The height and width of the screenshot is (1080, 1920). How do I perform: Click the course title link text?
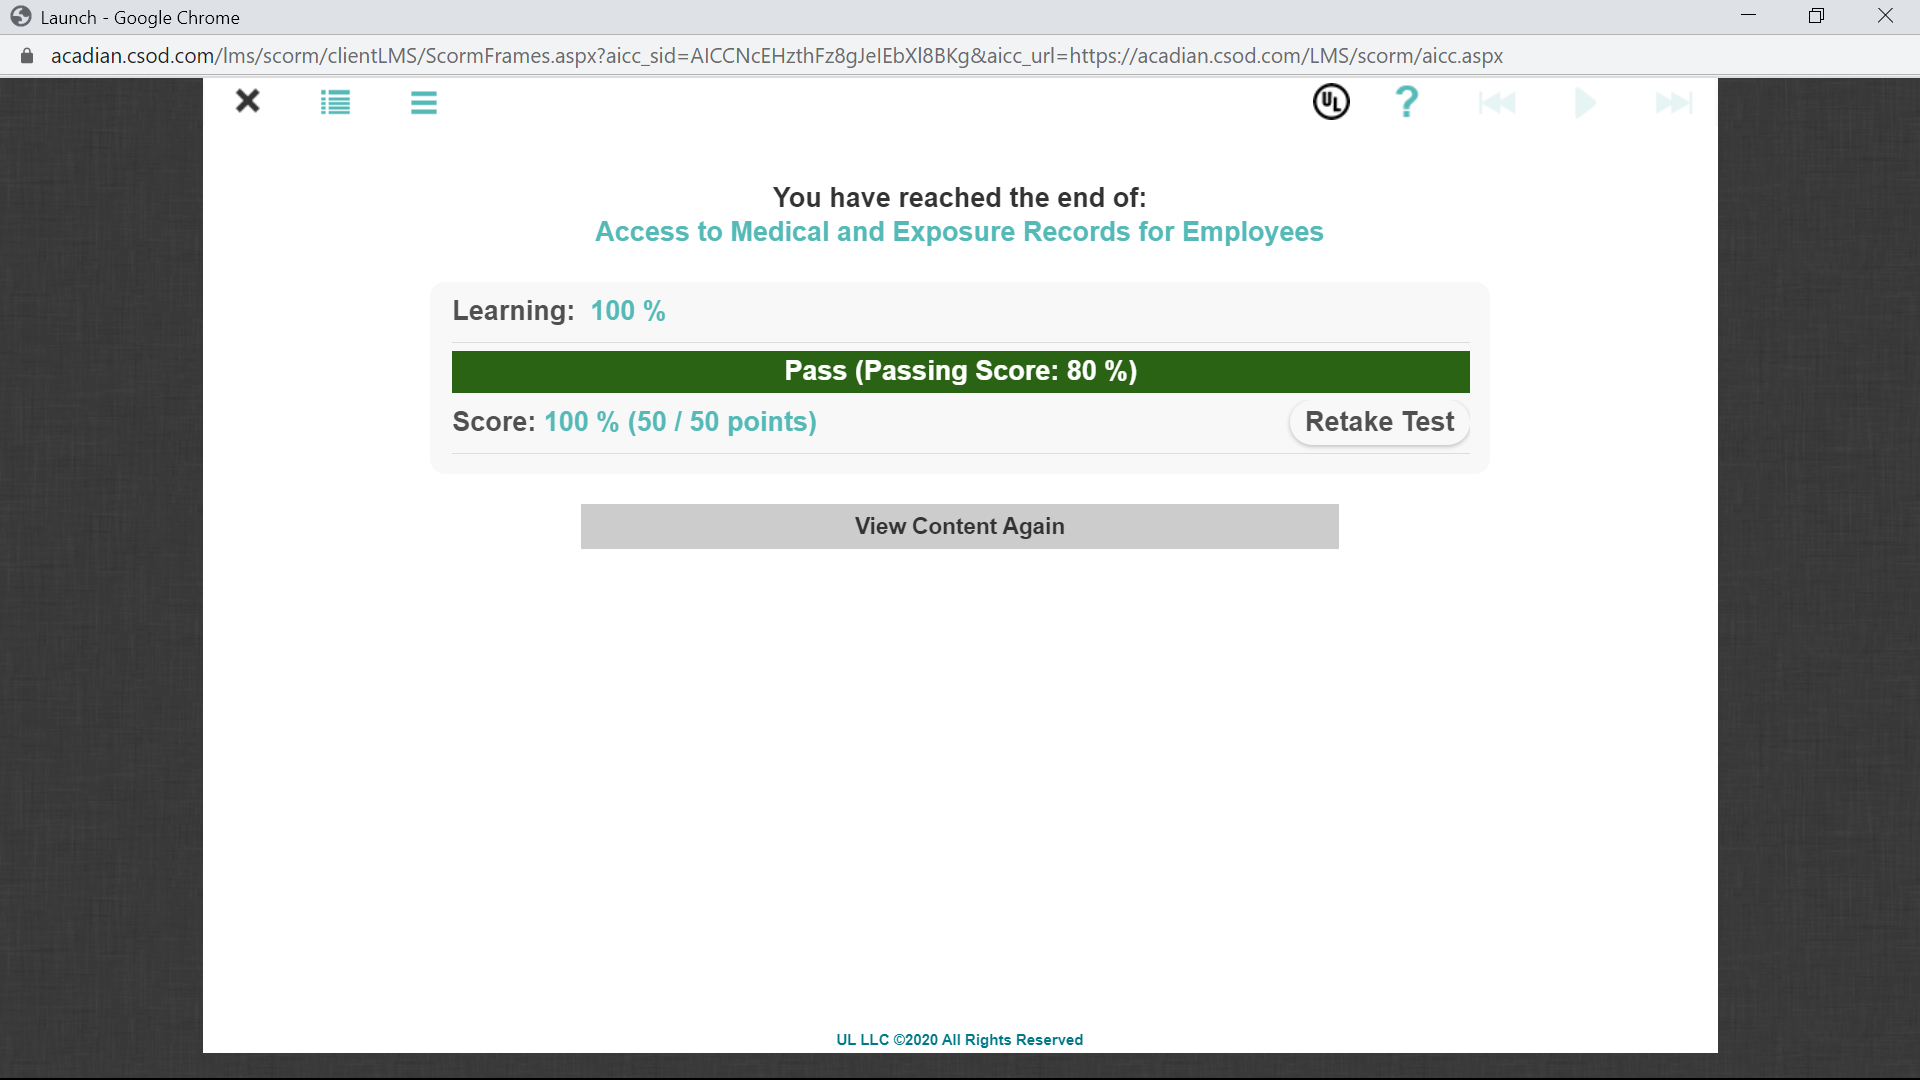point(959,232)
